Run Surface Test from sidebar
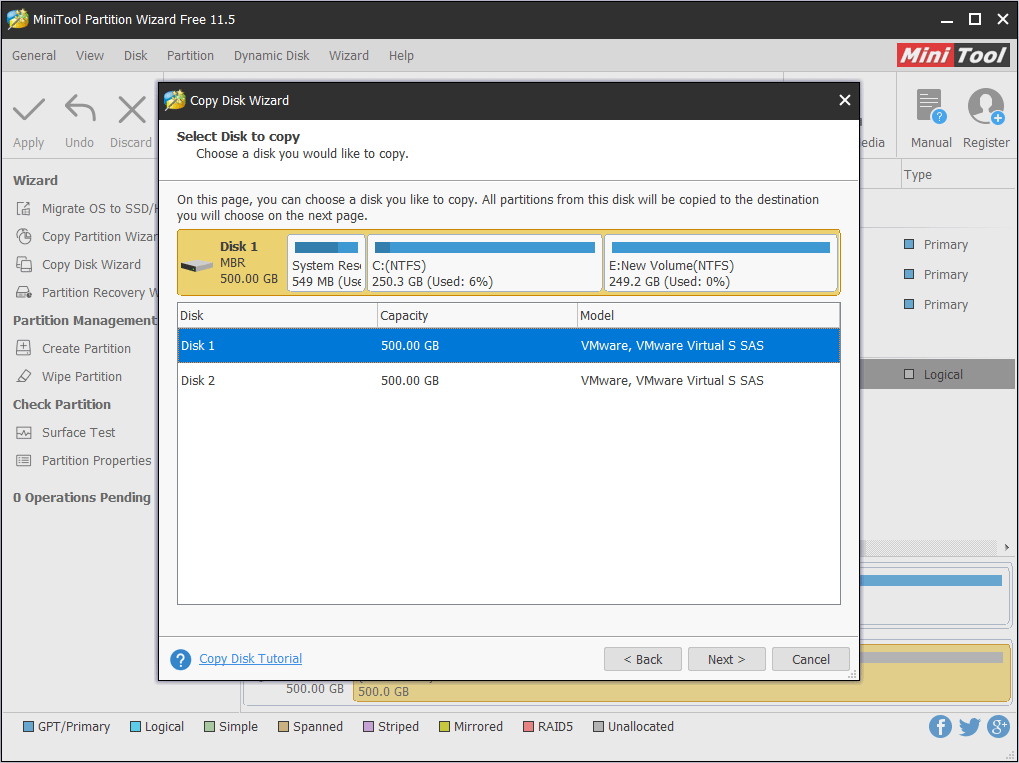Viewport: 1019px width, 763px height. pyautogui.click(x=65, y=432)
